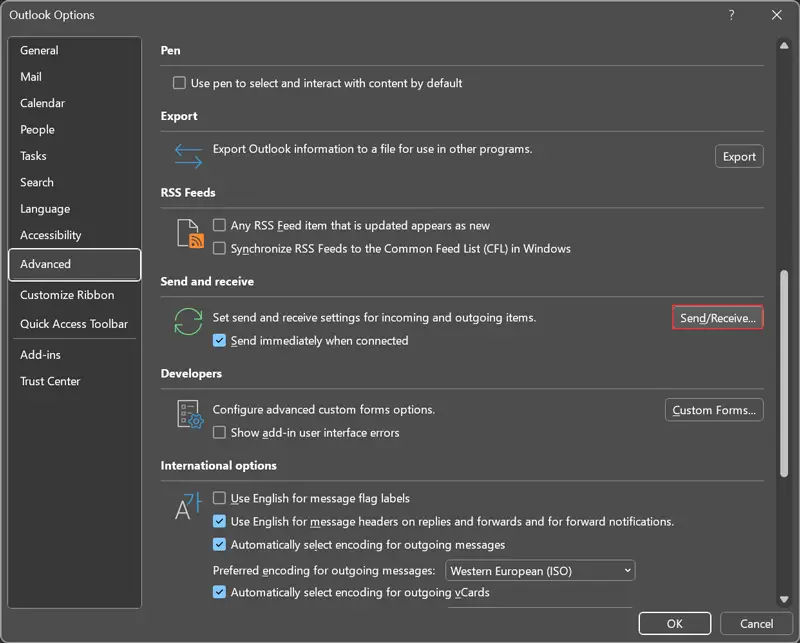This screenshot has height=643, width=800.
Task: Click the Export arrows icon
Action: click(x=188, y=156)
